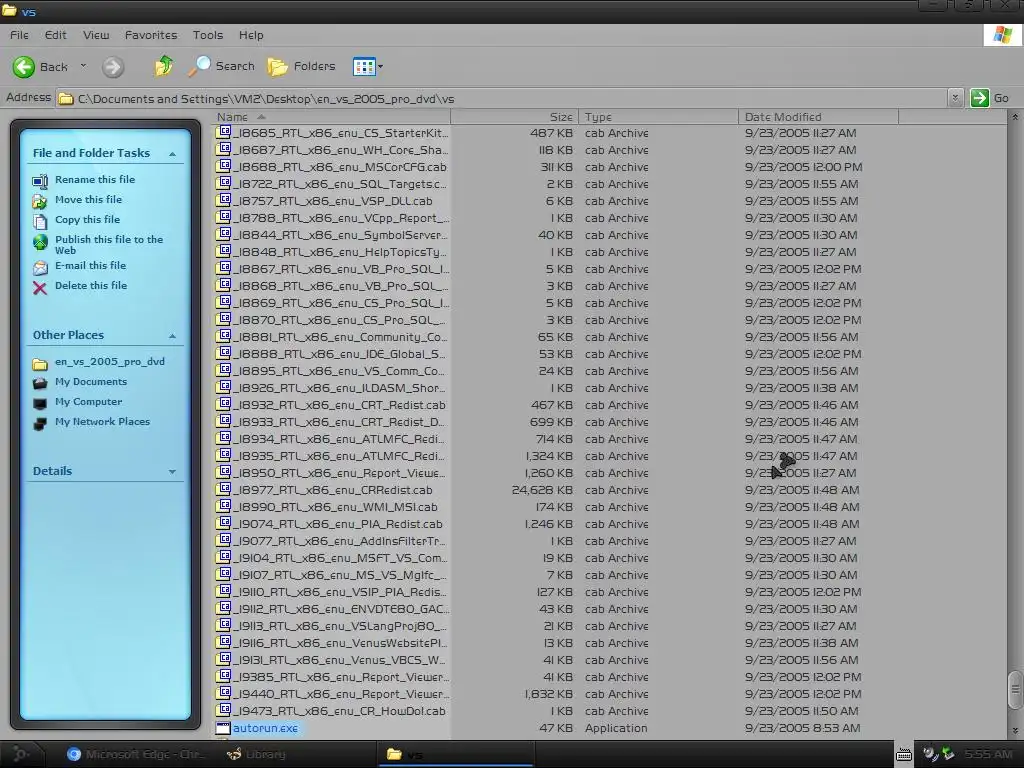The height and width of the screenshot is (768, 1024).
Task: Sort by the Date Modified column header
Action: (x=819, y=117)
